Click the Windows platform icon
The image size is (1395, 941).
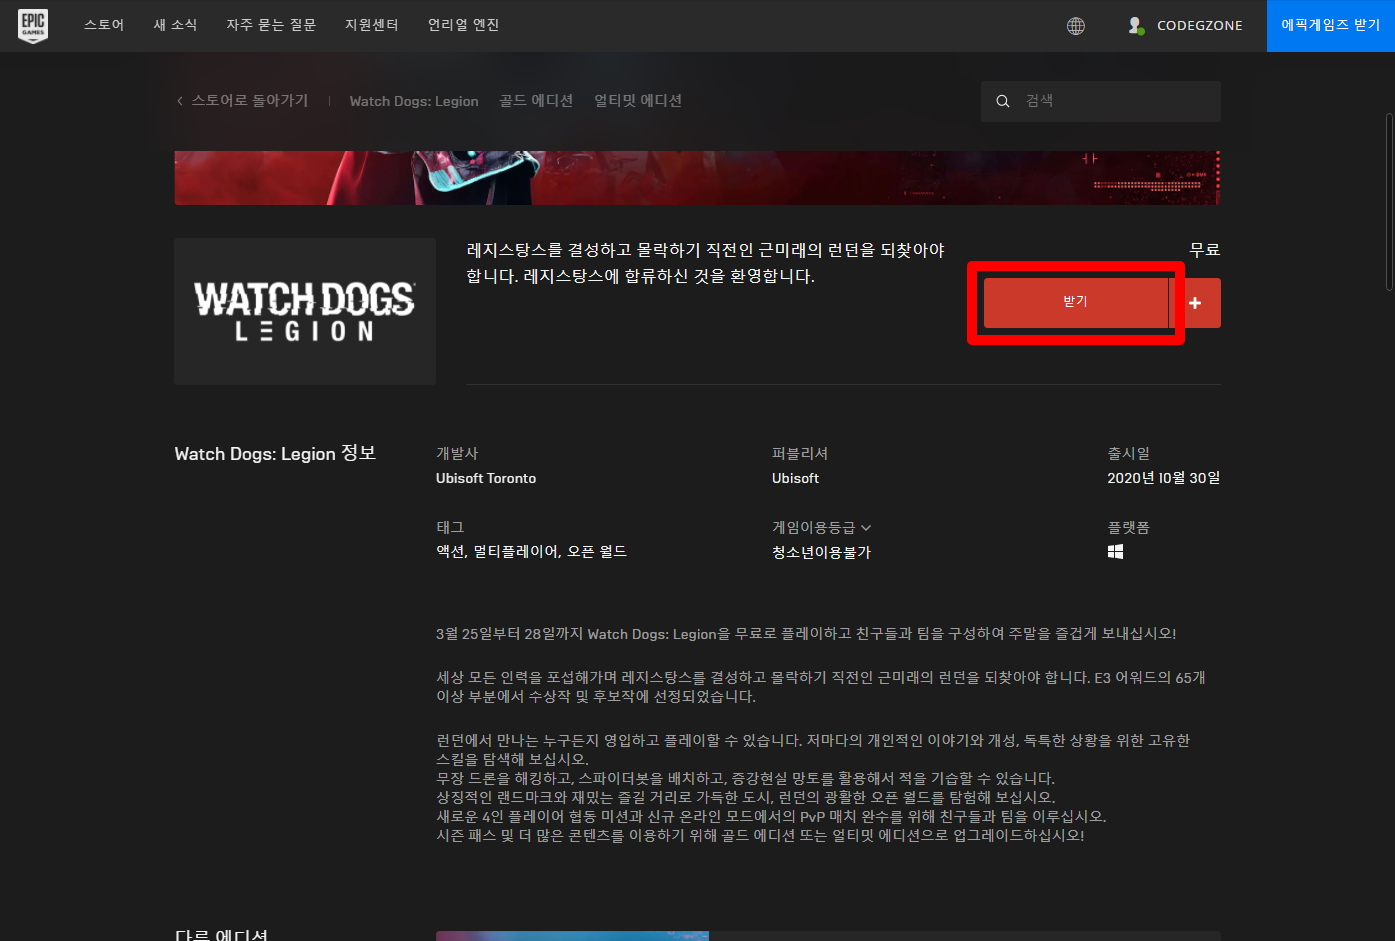click(1115, 552)
